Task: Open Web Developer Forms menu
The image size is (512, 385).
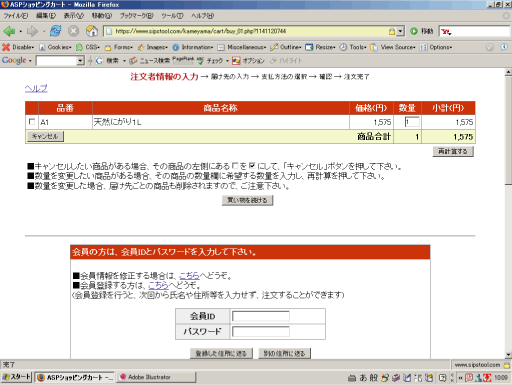Action: (119, 47)
